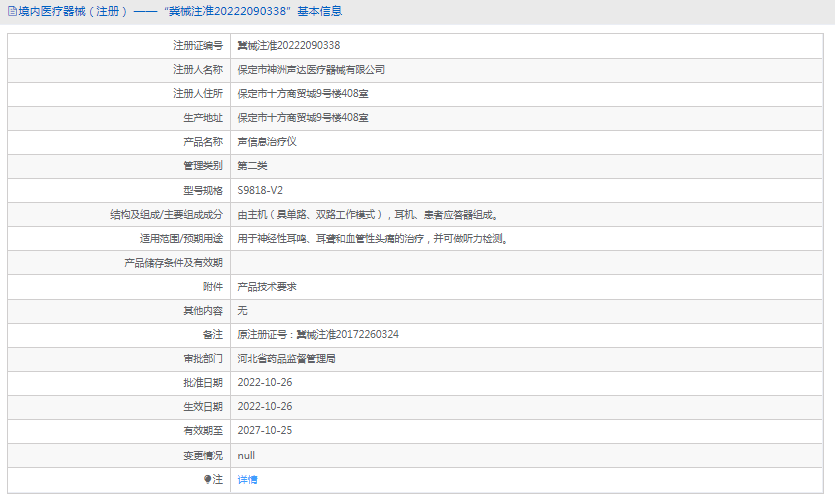Open 产品技术要求 attachment
This screenshot has width=835, height=498.
click(267, 287)
